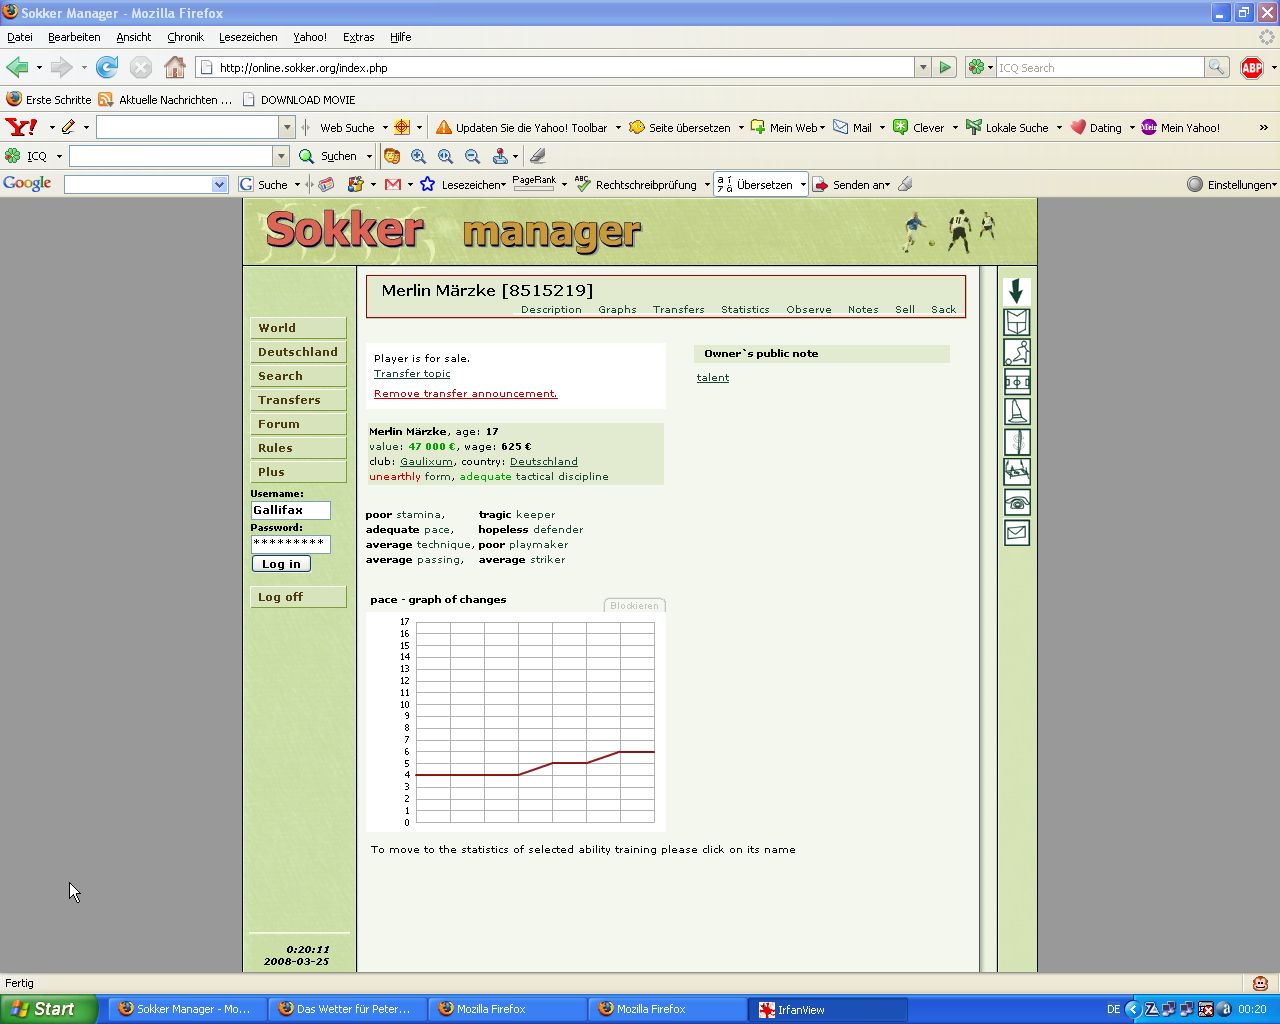Open the Chronik menu
Viewport: 1280px width, 1024px height.
[185, 37]
